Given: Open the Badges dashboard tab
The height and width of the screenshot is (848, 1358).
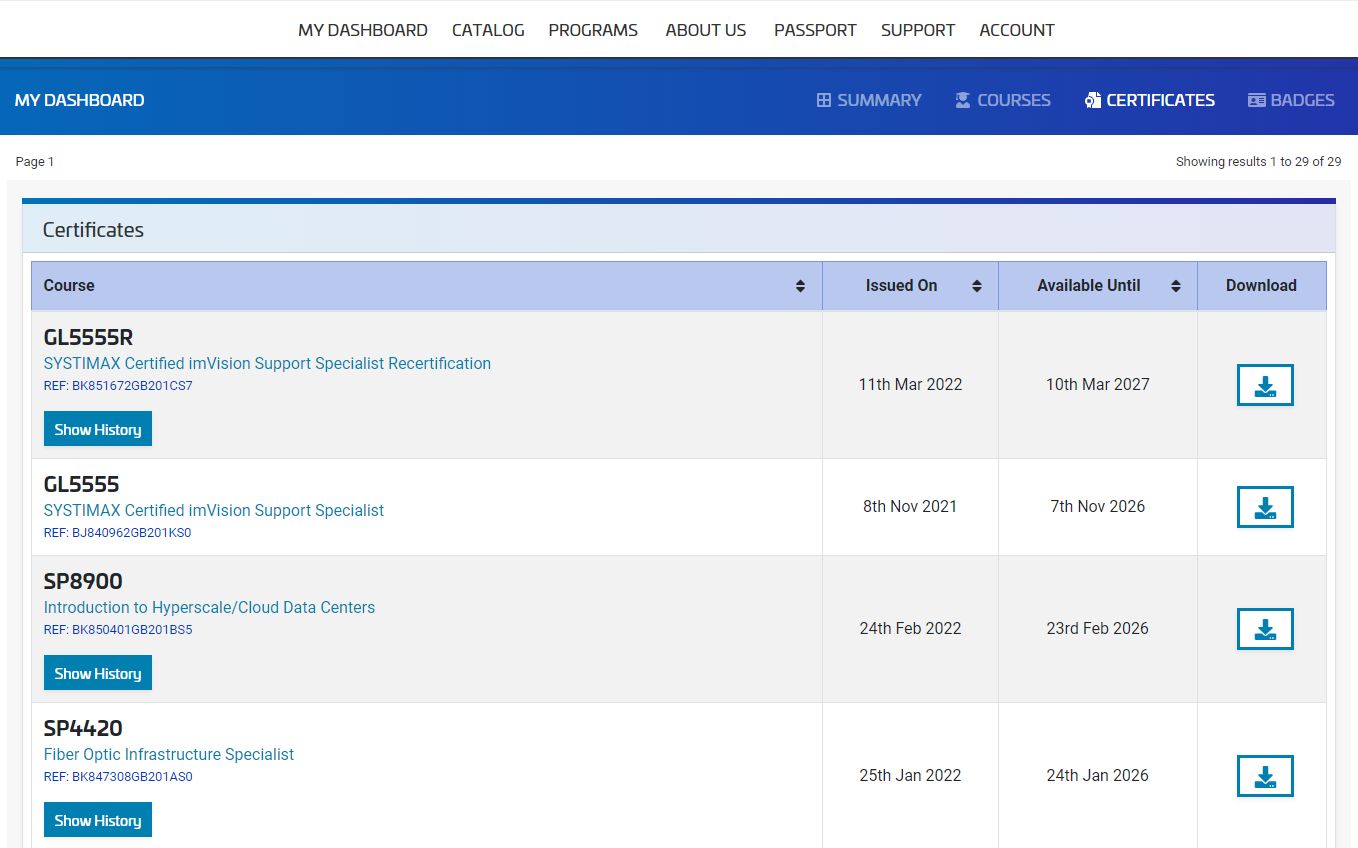Looking at the screenshot, I should [x=1291, y=100].
